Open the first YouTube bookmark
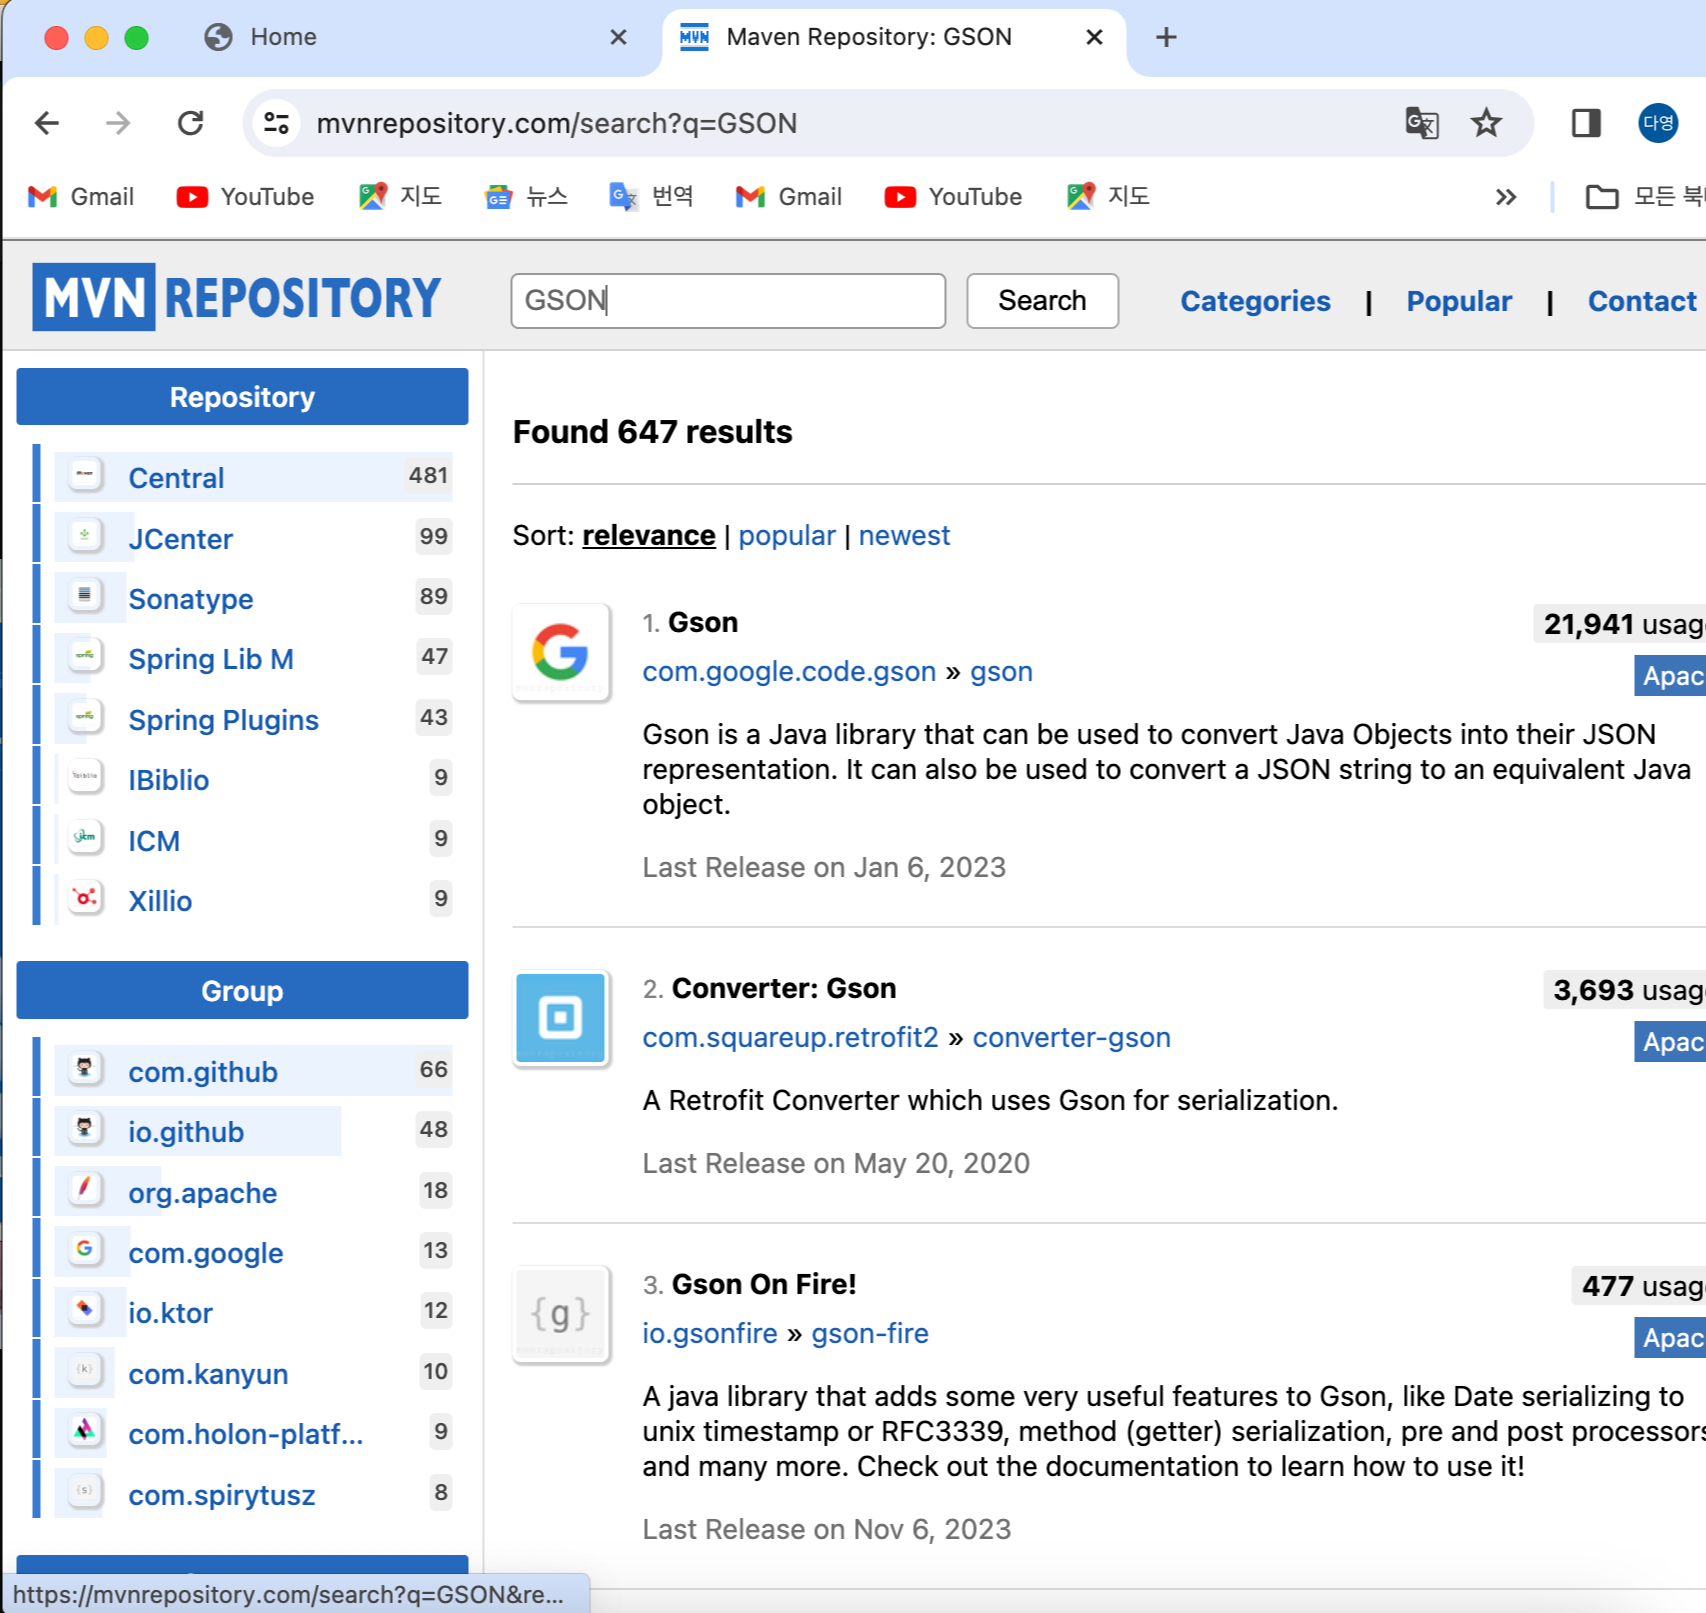The width and height of the screenshot is (1706, 1613). tap(245, 197)
